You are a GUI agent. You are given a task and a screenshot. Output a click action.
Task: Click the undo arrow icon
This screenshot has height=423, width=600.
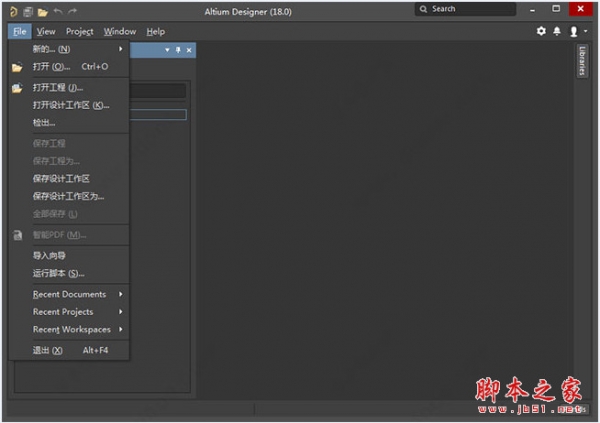click(x=58, y=11)
